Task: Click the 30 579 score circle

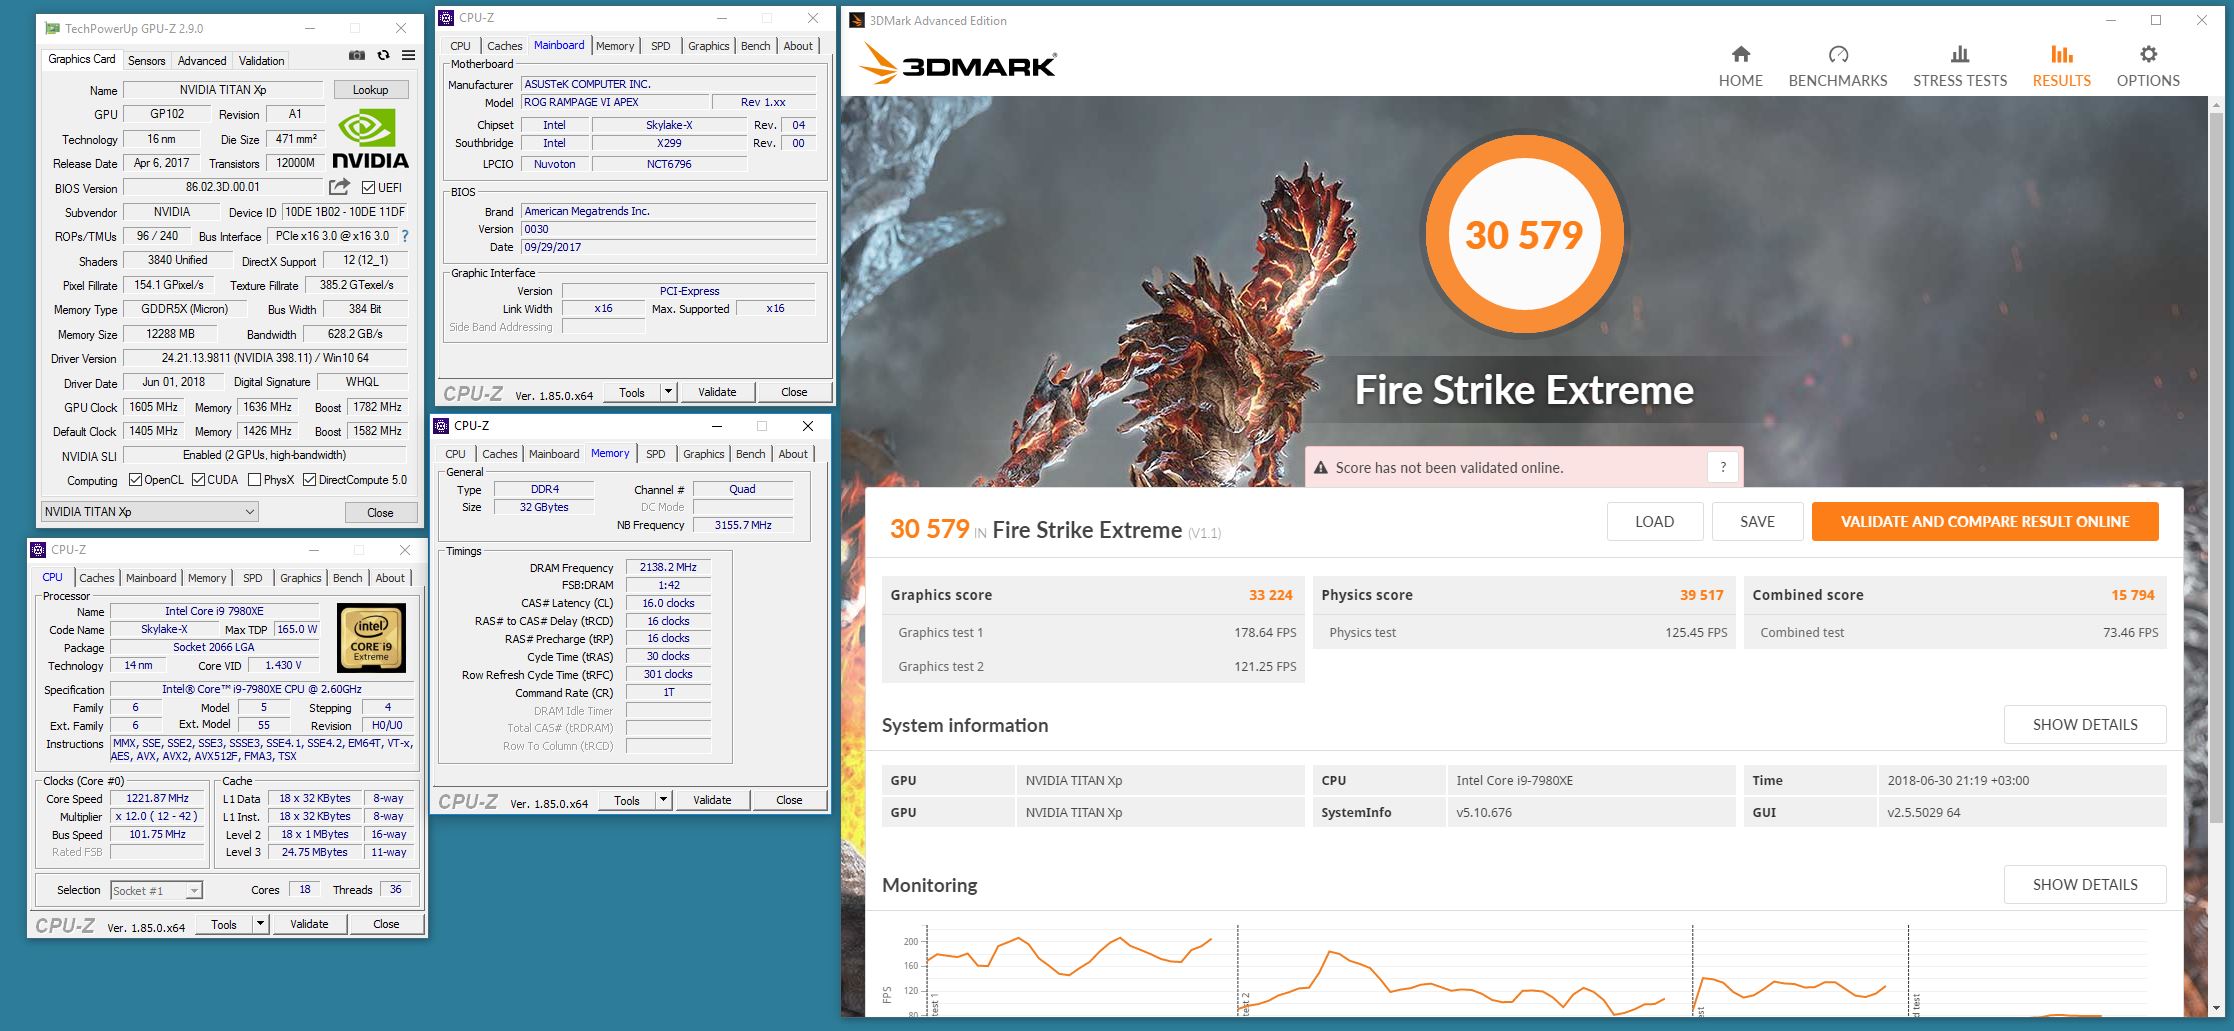Action: click(1524, 235)
